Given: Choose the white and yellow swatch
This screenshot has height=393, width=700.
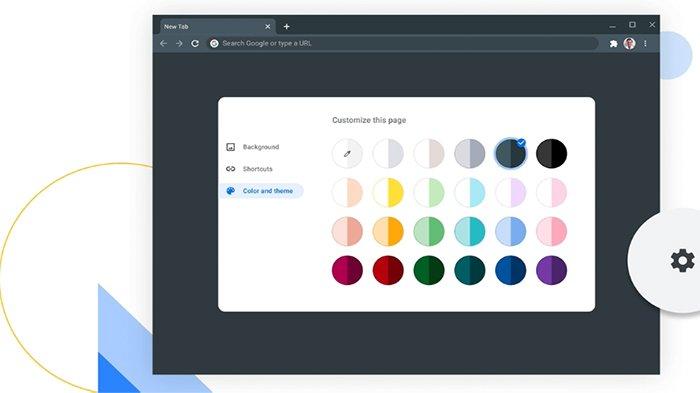Looking at the screenshot, I should coord(388,192).
